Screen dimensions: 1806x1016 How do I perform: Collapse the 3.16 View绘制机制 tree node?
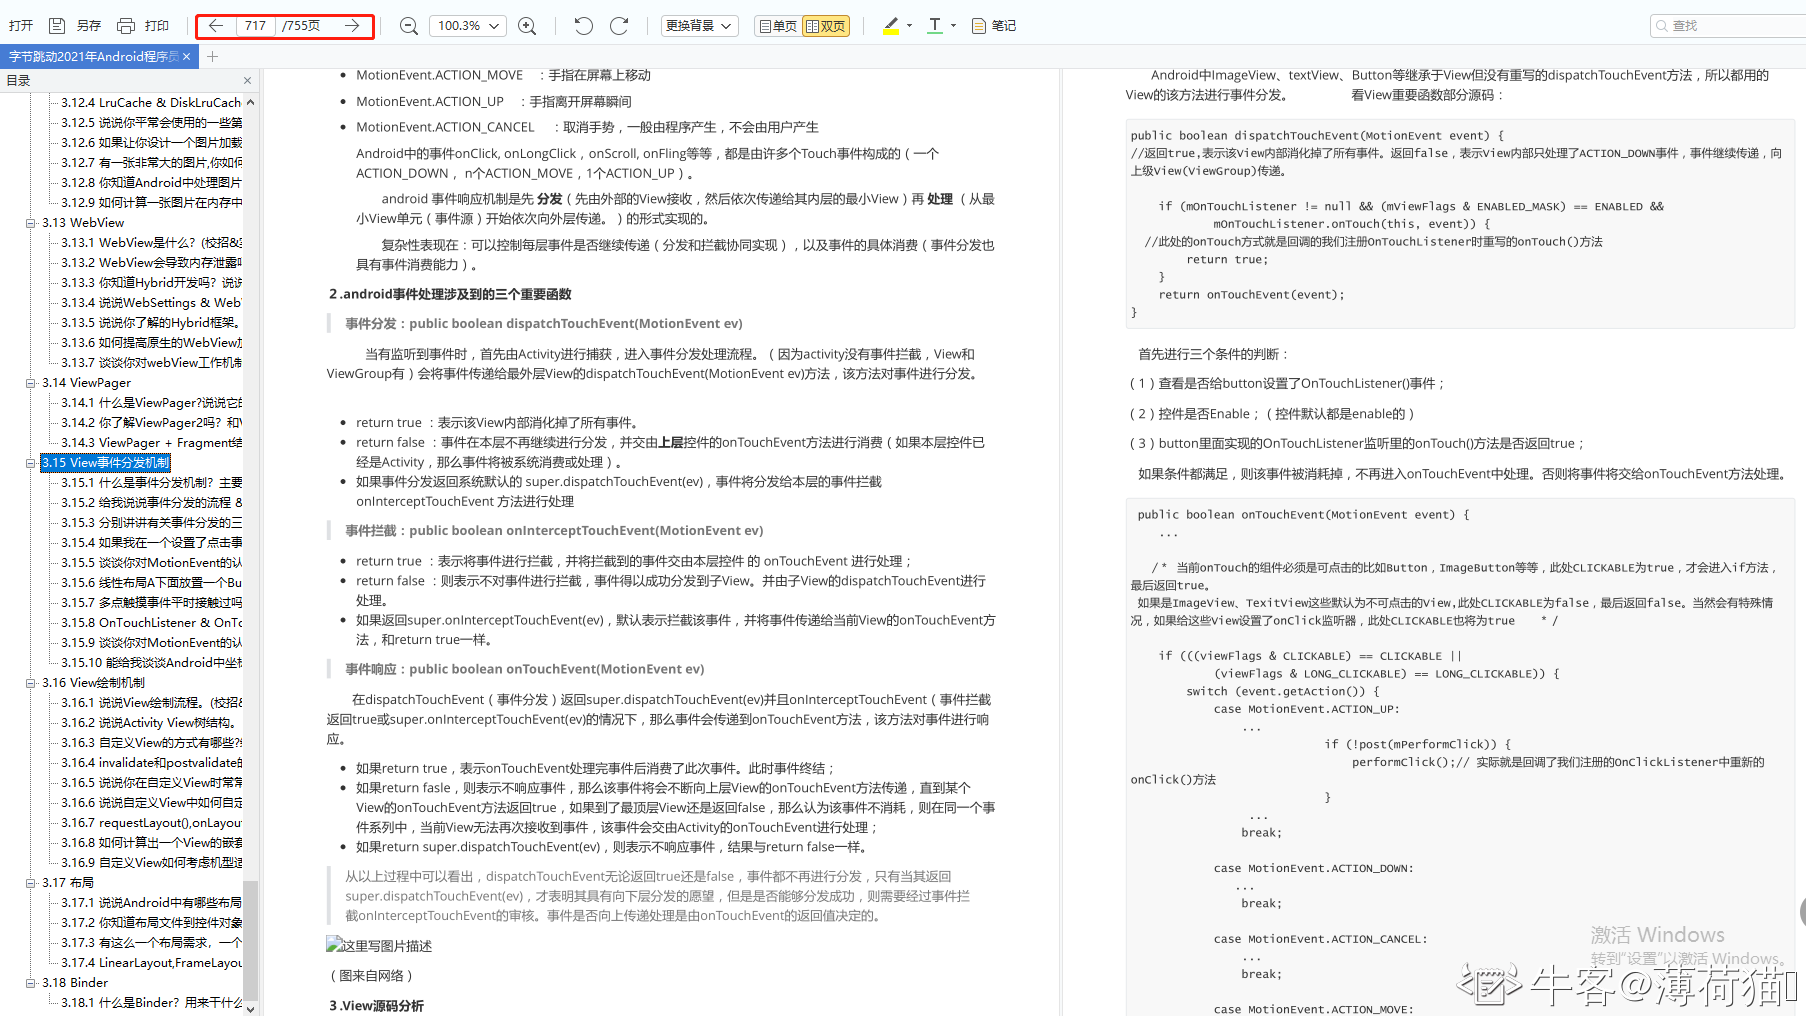point(31,683)
